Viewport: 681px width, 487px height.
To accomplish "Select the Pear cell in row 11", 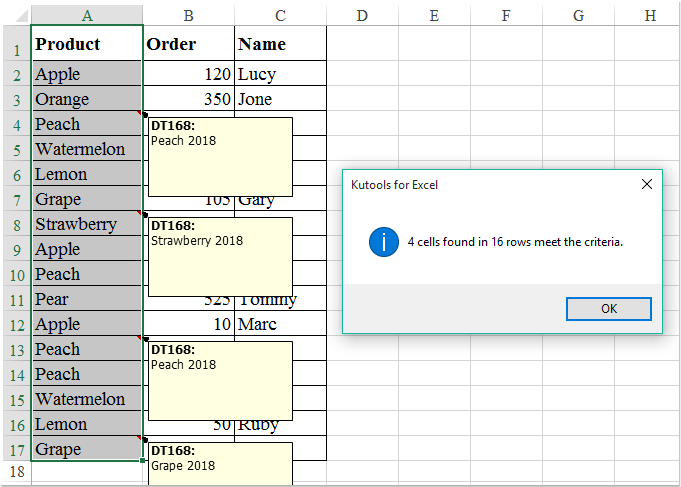I will tap(87, 299).
